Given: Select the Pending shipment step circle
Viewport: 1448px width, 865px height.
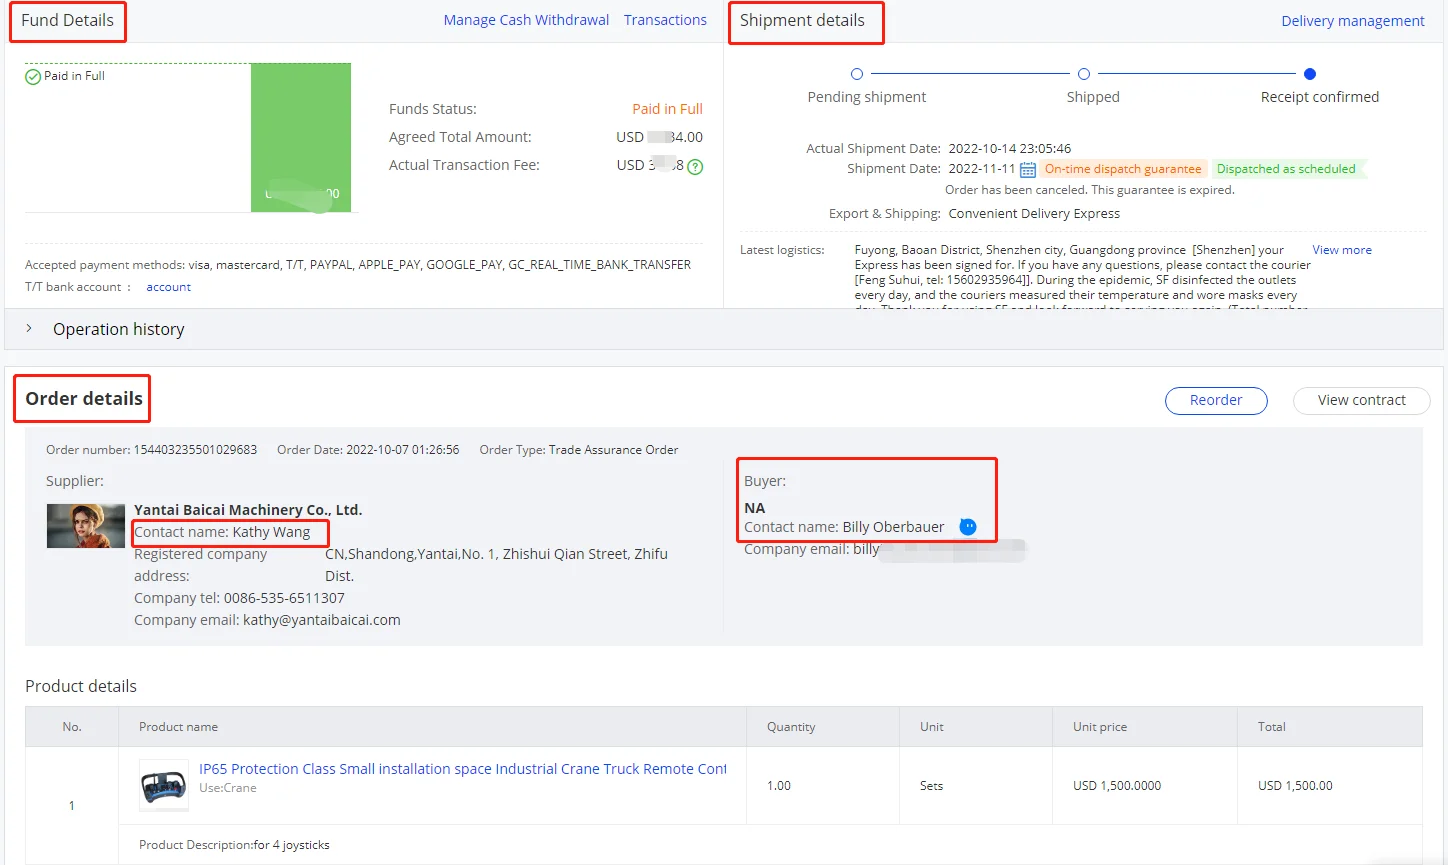Looking at the screenshot, I should tap(856, 74).
